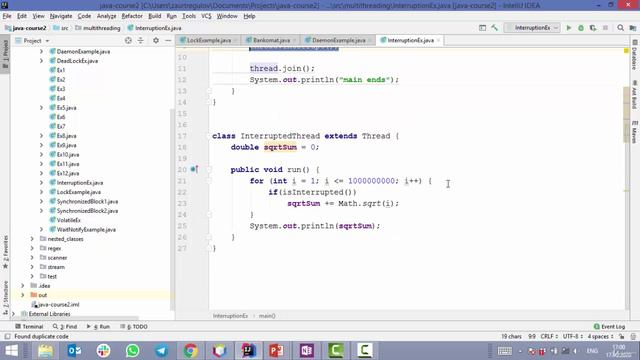
Task: Expand the nested_classes folder
Action: coord(32,239)
